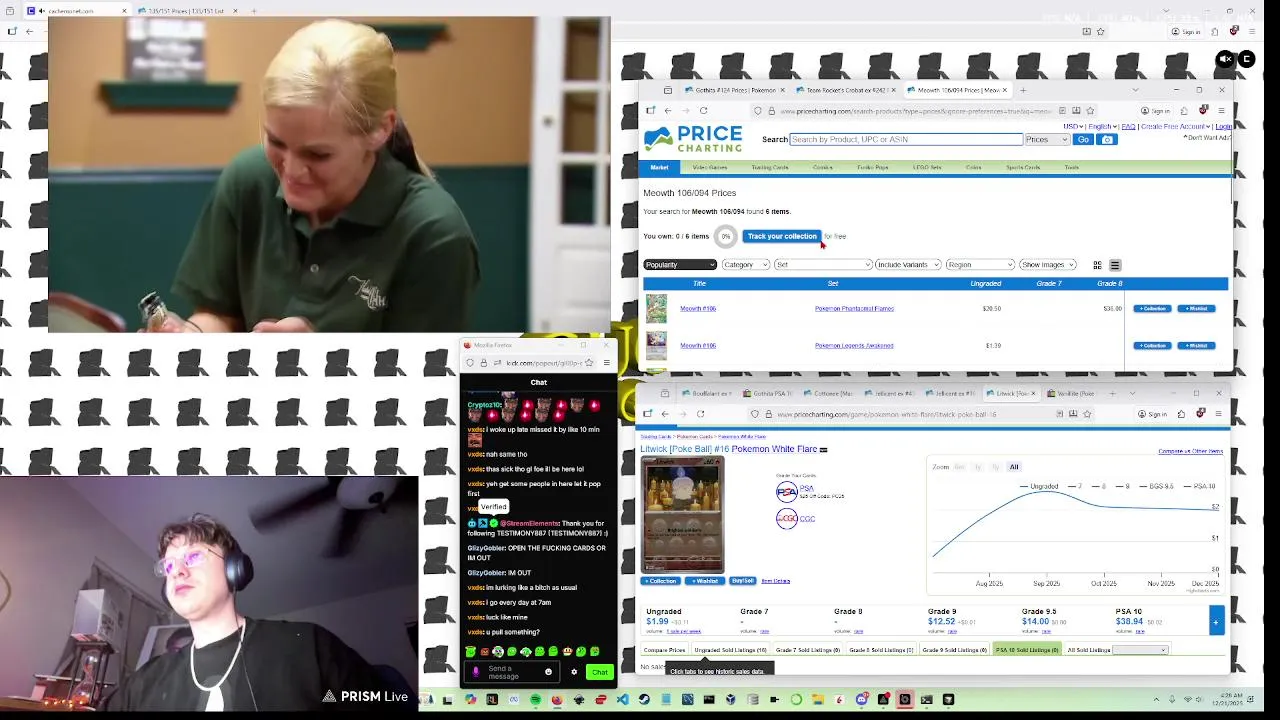Click the Track your collection button
Screen dimensions: 1280x720
(782, 236)
